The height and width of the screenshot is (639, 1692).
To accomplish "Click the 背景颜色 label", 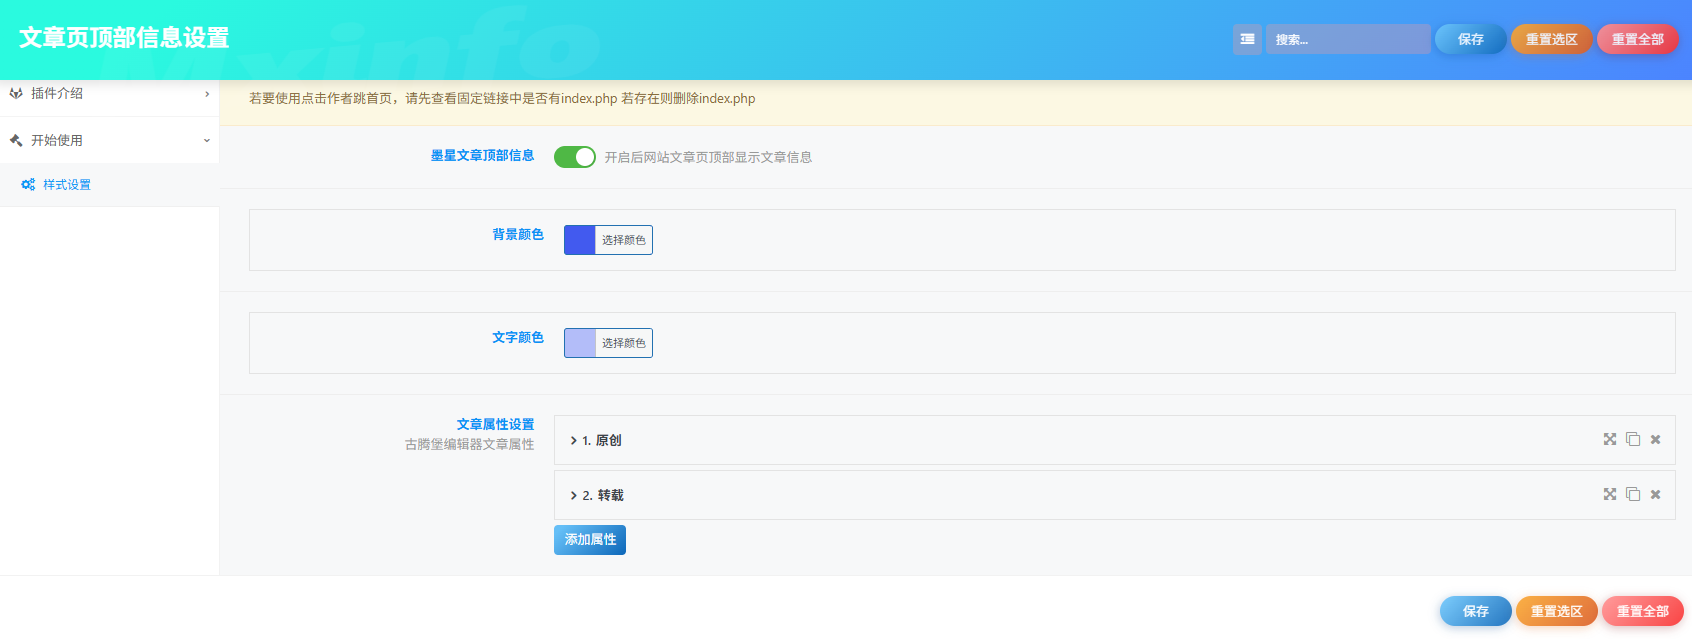I will (x=518, y=234).
